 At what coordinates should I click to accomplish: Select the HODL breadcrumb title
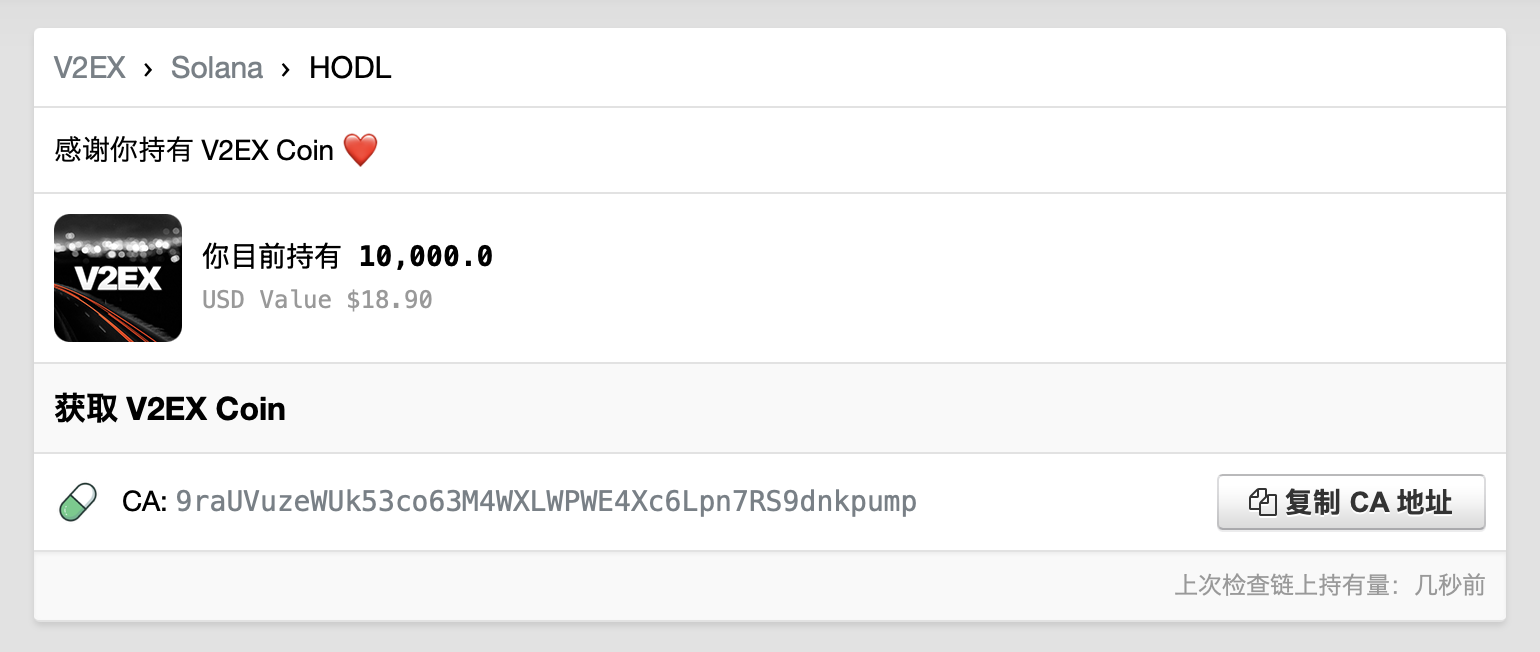tap(350, 68)
